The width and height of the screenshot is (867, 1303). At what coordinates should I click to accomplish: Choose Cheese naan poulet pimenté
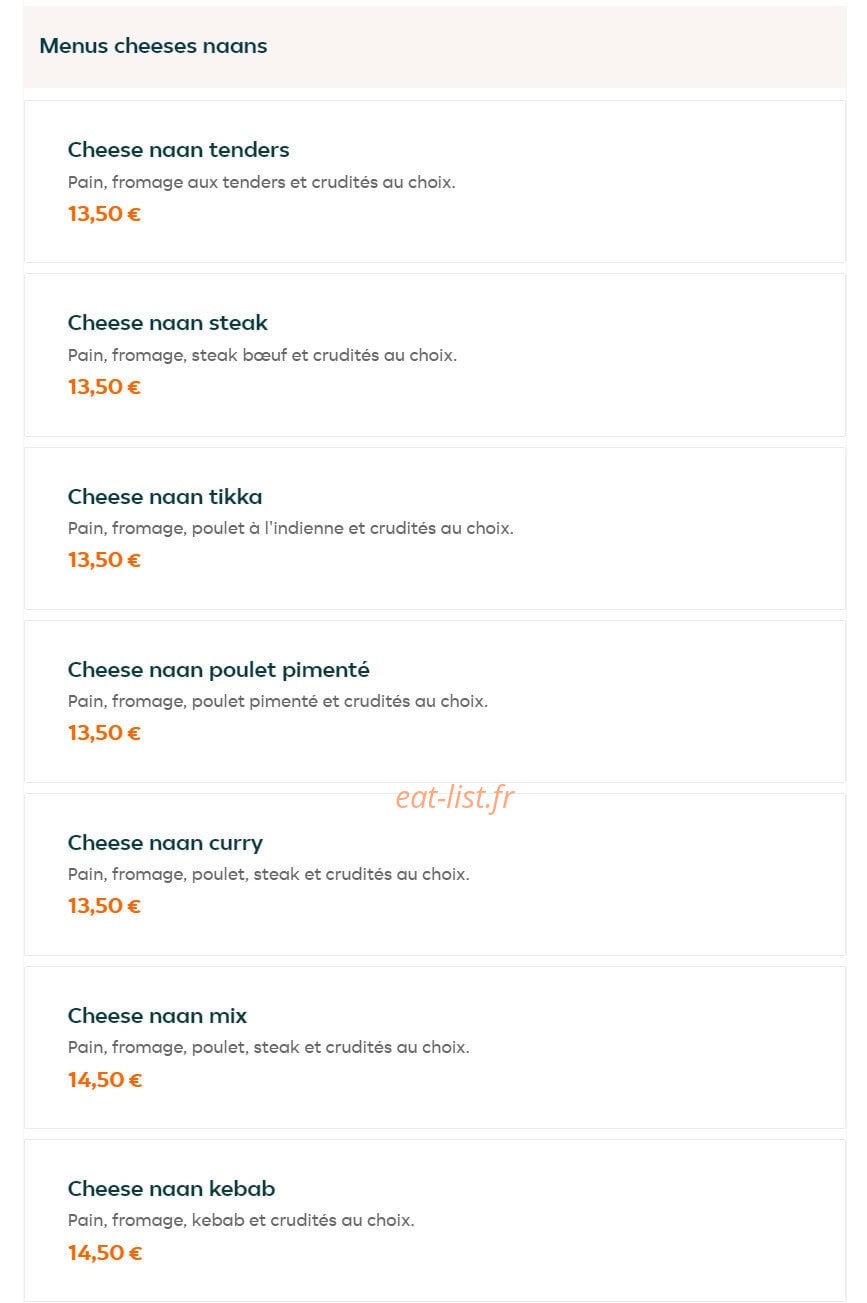(x=434, y=701)
